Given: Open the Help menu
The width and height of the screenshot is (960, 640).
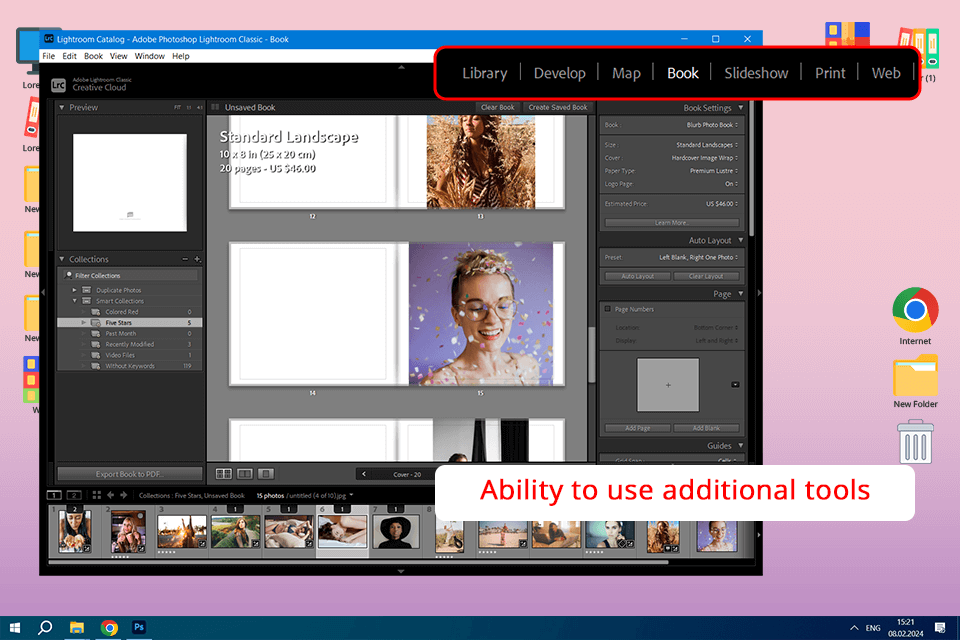Looking at the screenshot, I should [181, 56].
